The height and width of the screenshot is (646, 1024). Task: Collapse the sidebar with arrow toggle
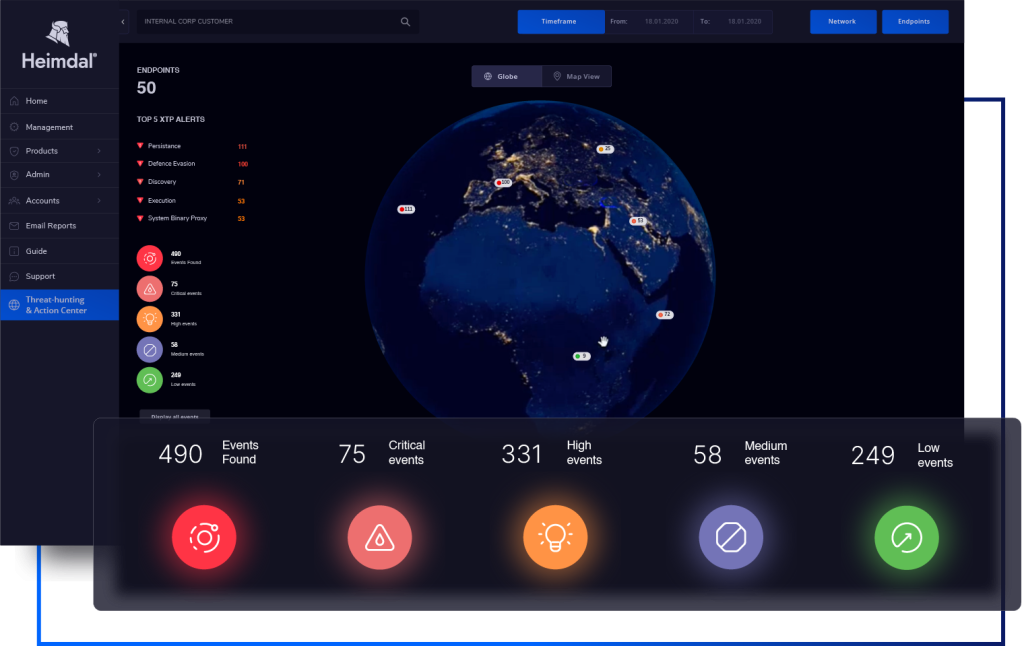tap(124, 21)
